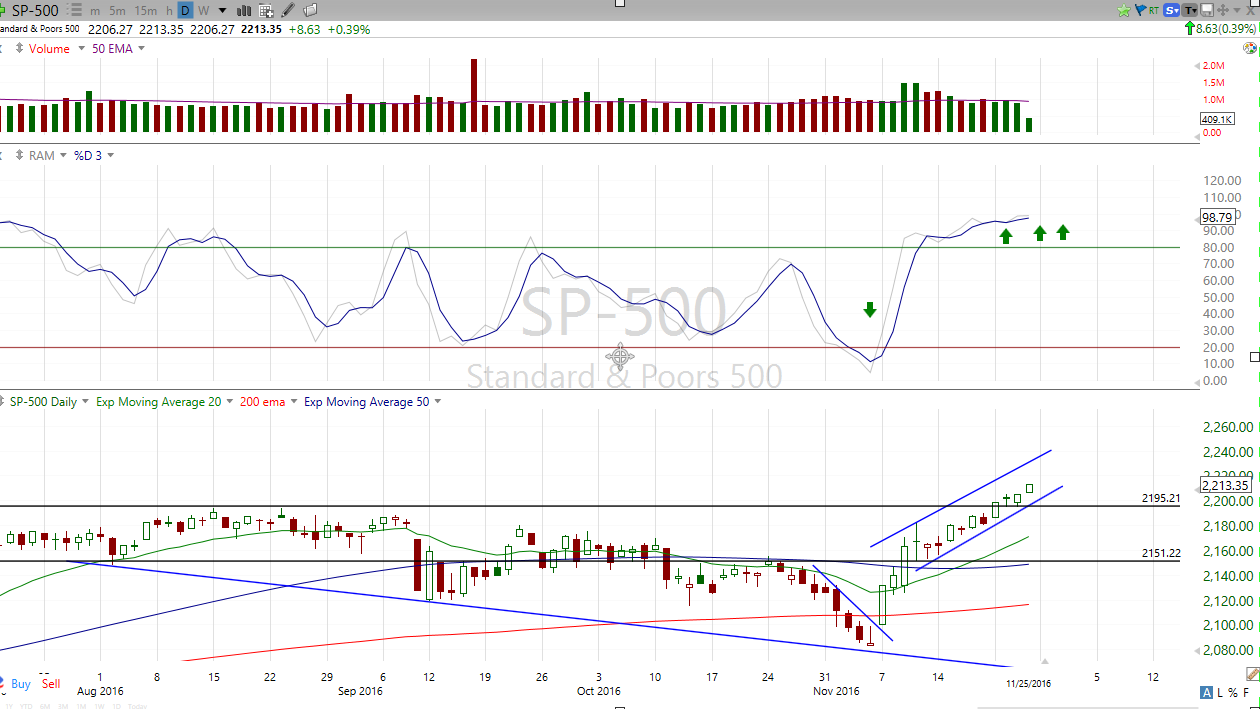Click the green star favorite icon
The width and height of the screenshot is (1260, 709).
tap(1124, 10)
